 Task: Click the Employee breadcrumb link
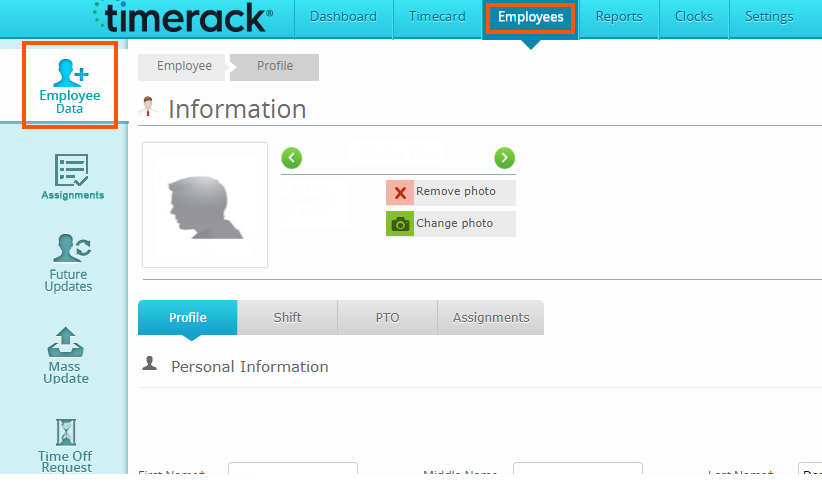pos(184,67)
